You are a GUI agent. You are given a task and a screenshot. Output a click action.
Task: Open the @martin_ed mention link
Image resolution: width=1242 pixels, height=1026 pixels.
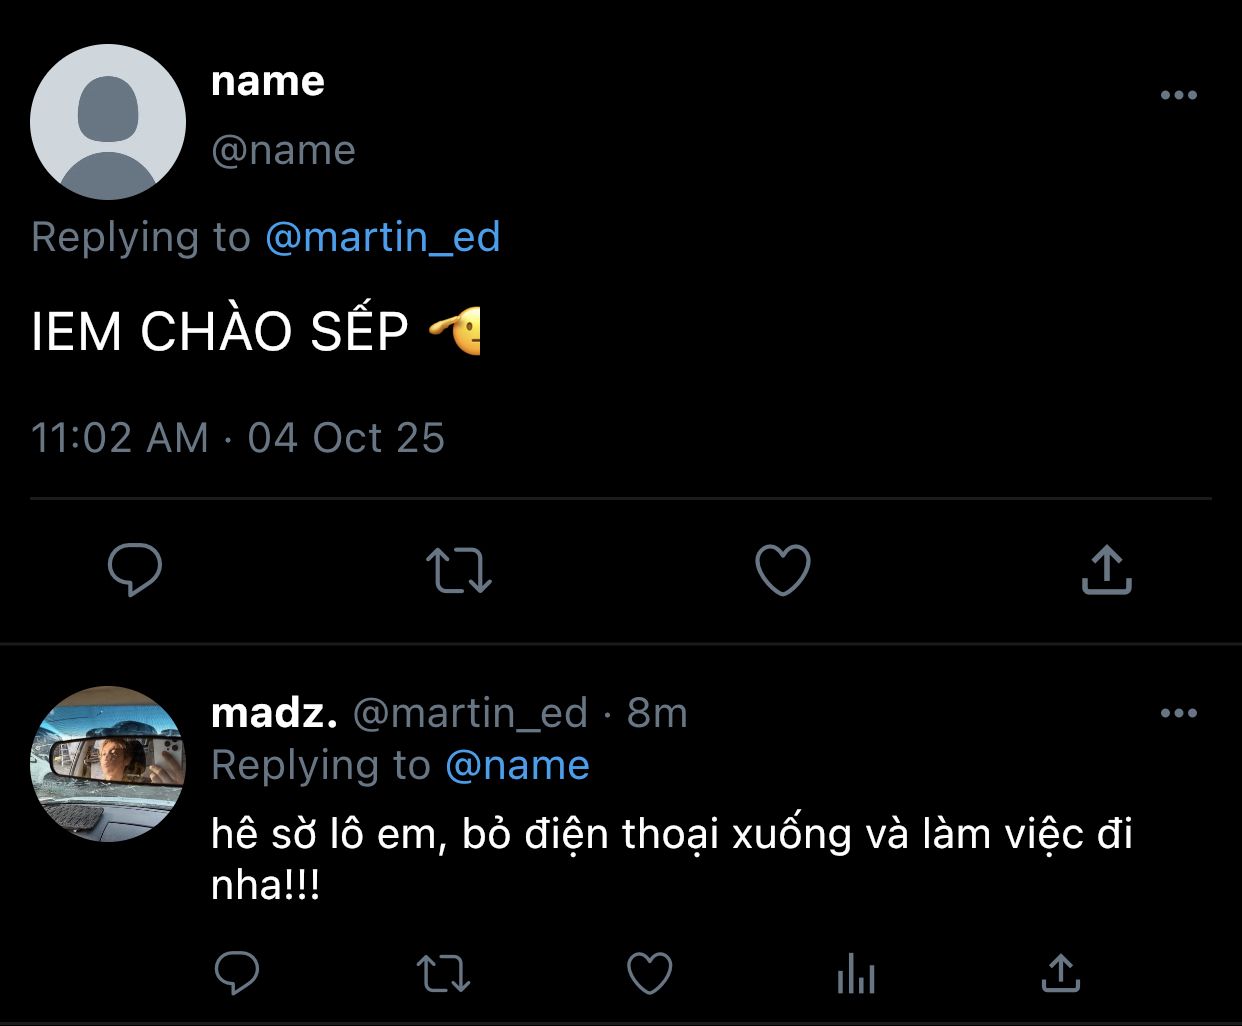point(382,237)
